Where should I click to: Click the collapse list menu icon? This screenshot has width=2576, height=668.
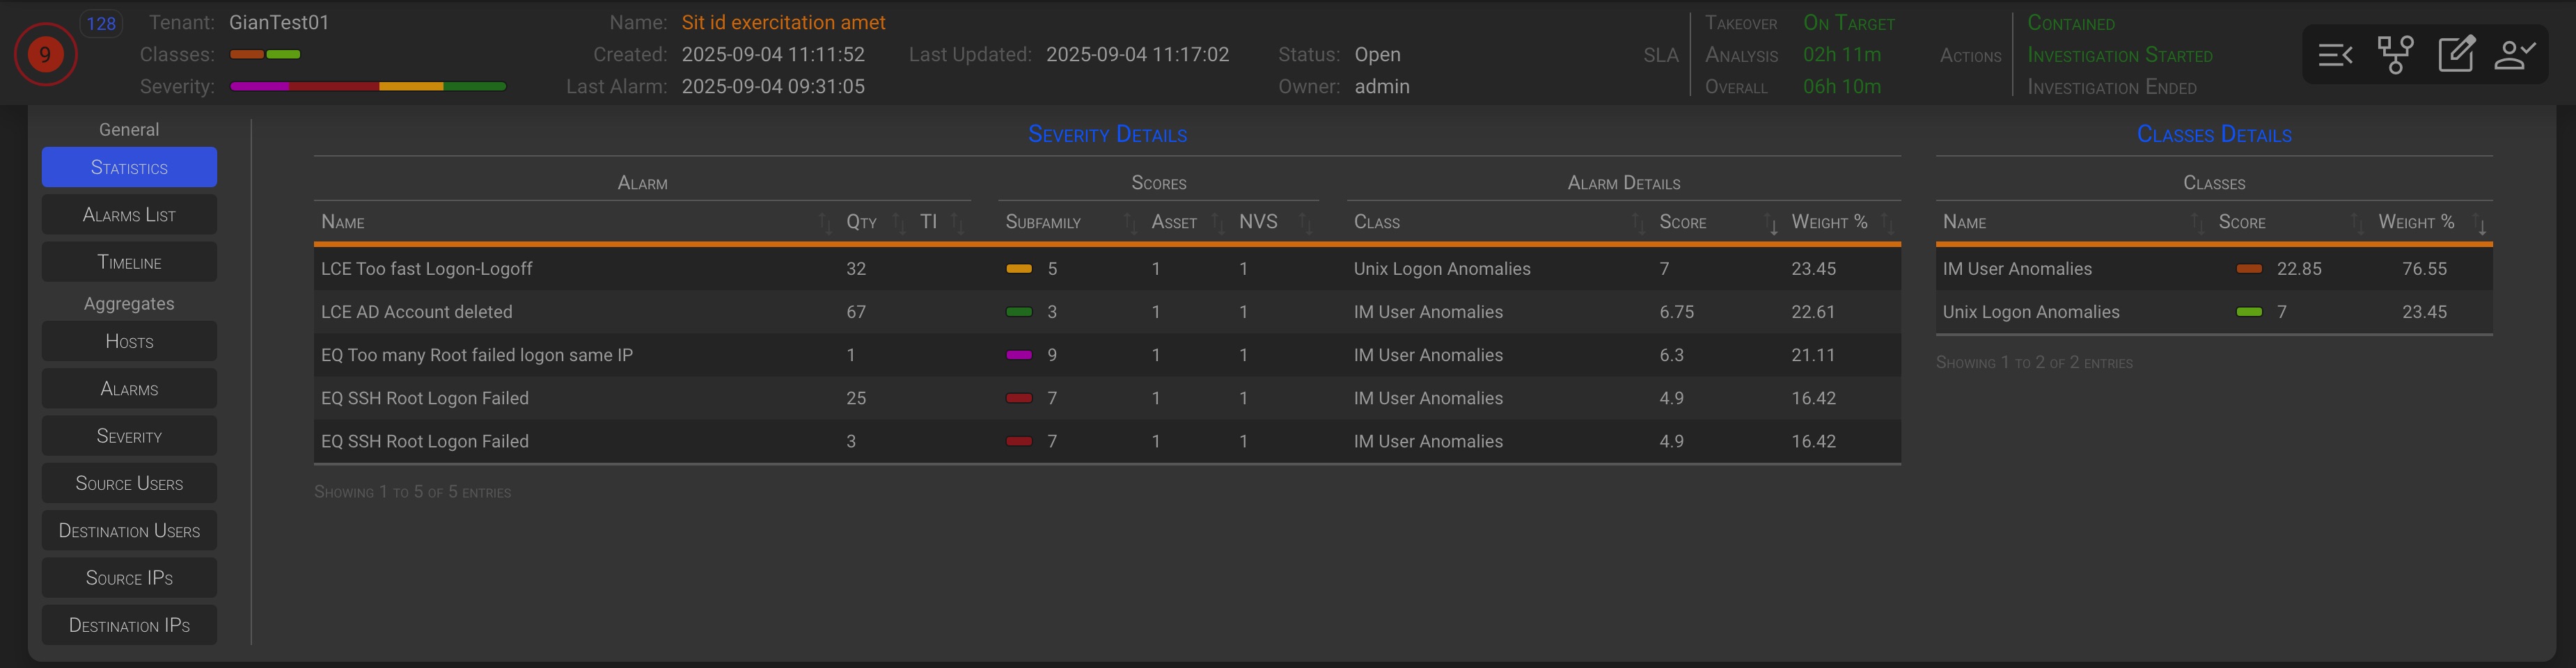click(2335, 55)
